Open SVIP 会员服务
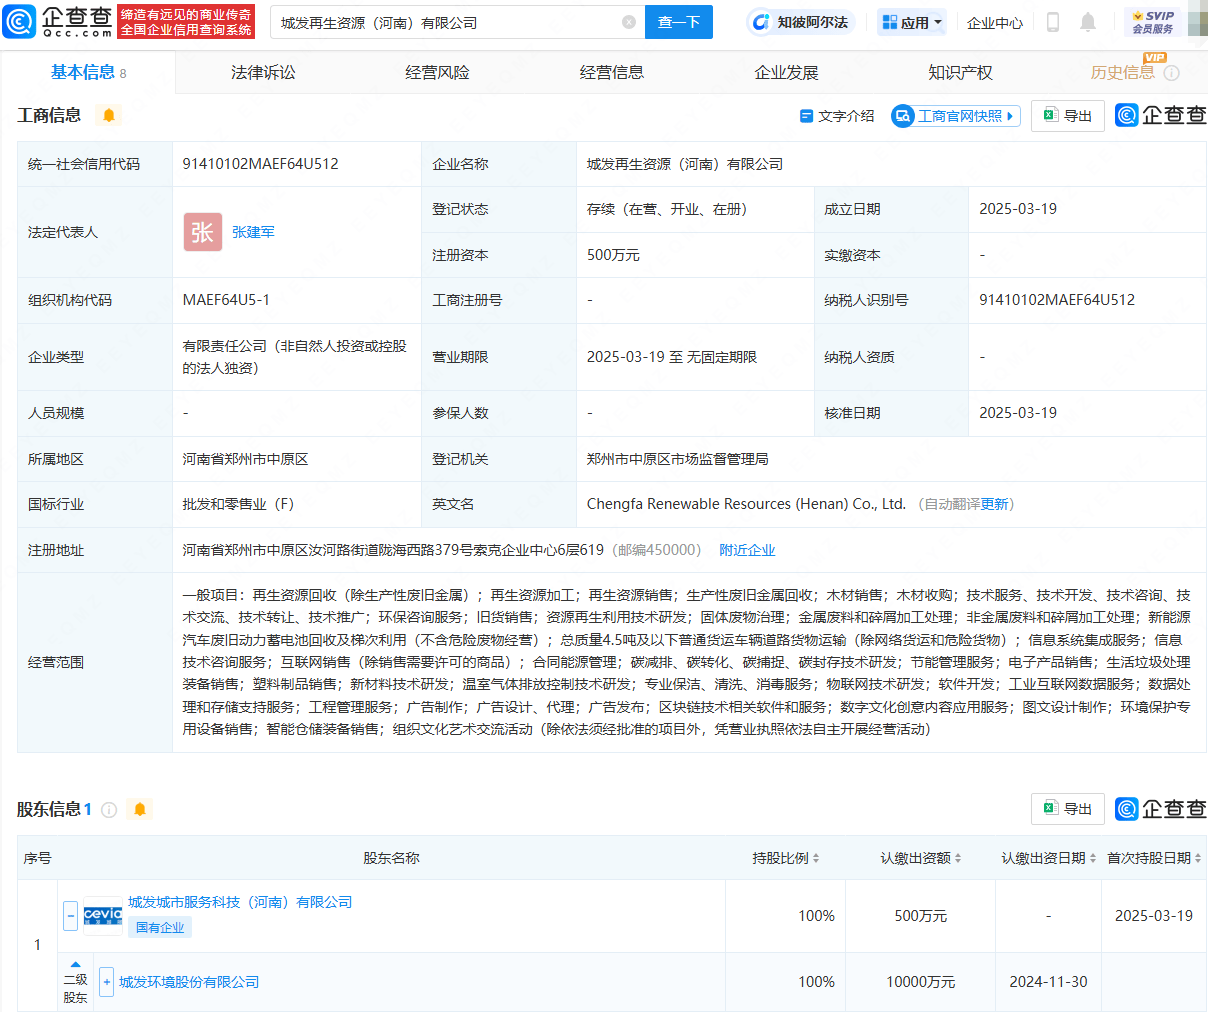Image resolution: width=1208 pixels, height=1012 pixels. pyautogui.click(x=1153, y=22)
